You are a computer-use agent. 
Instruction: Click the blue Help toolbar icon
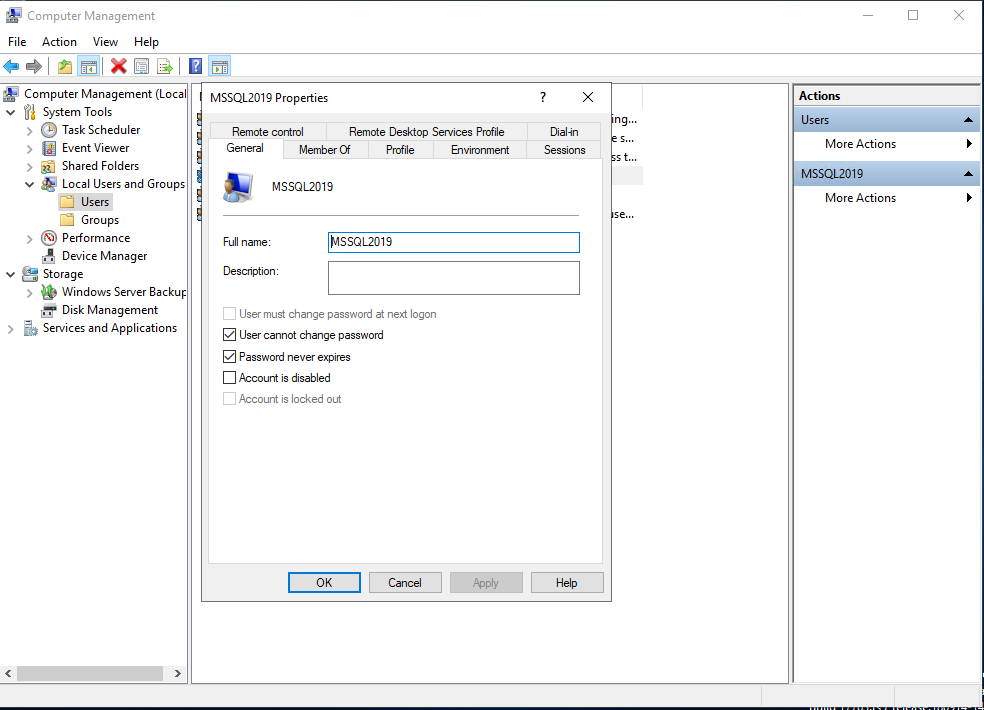pos(196,66)
